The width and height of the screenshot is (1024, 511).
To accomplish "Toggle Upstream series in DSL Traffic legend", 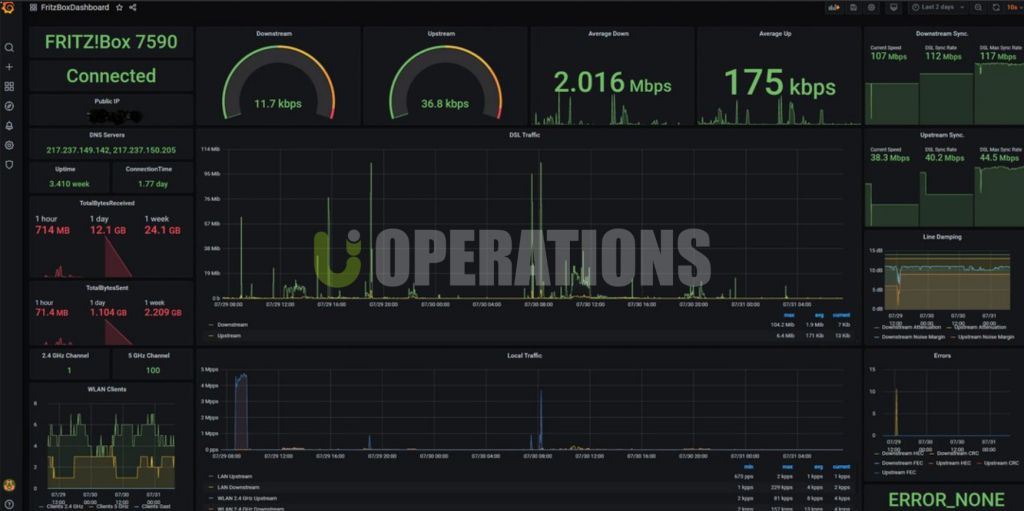I will click(x=229, y=335).
